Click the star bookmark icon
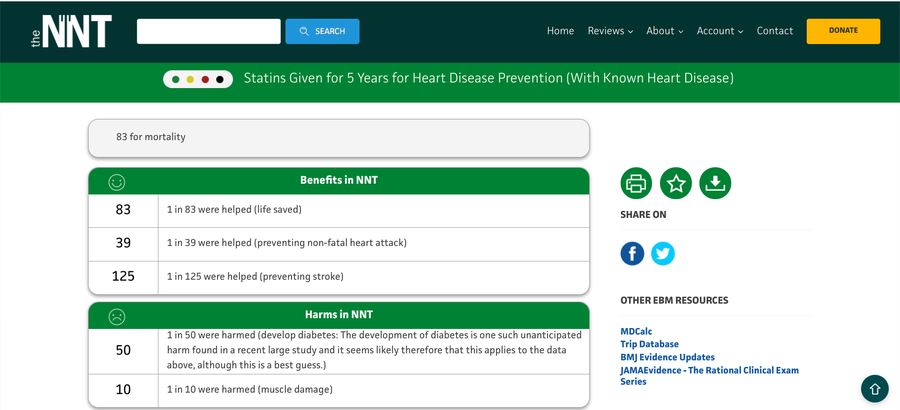The image size is (900, 410). 676,184
